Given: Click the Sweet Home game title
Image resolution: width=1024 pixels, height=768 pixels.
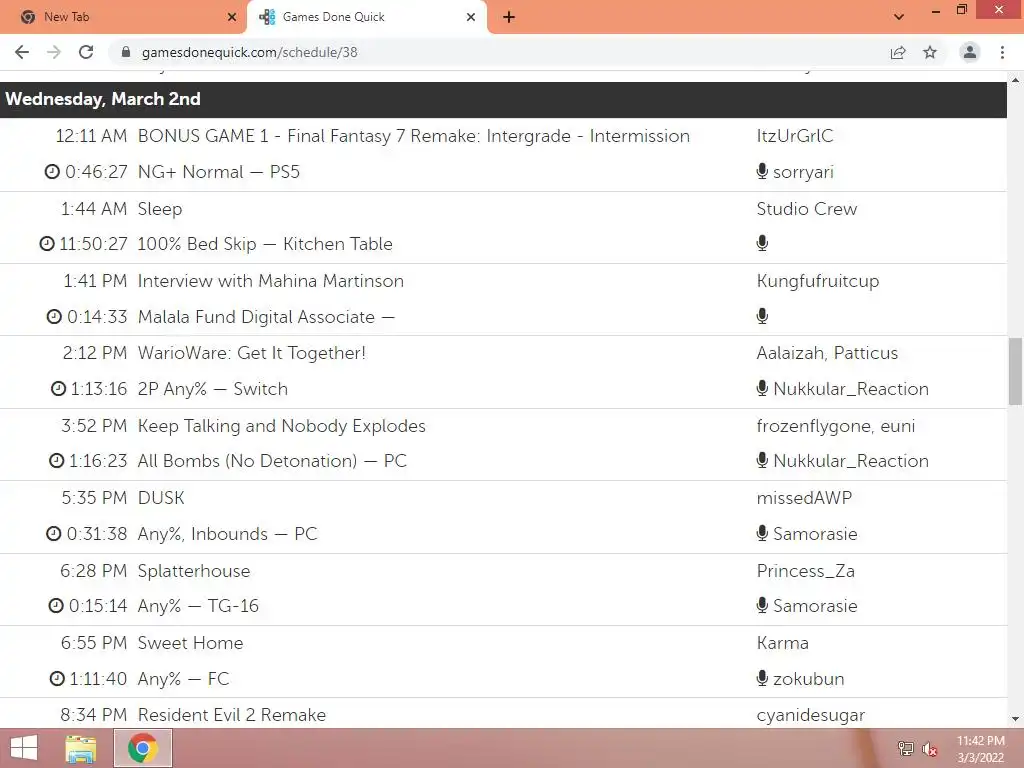Looking at the screenshot, I should (190, 643).
